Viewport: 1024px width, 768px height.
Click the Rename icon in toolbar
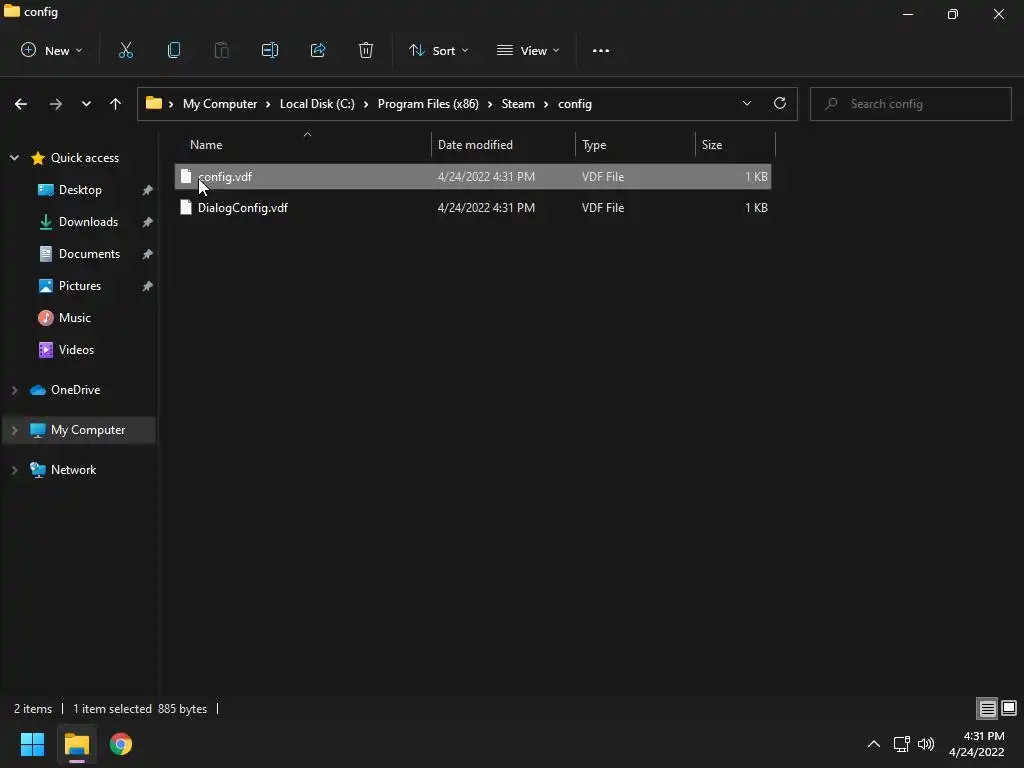pyautogui.click(x=270, y=50)
